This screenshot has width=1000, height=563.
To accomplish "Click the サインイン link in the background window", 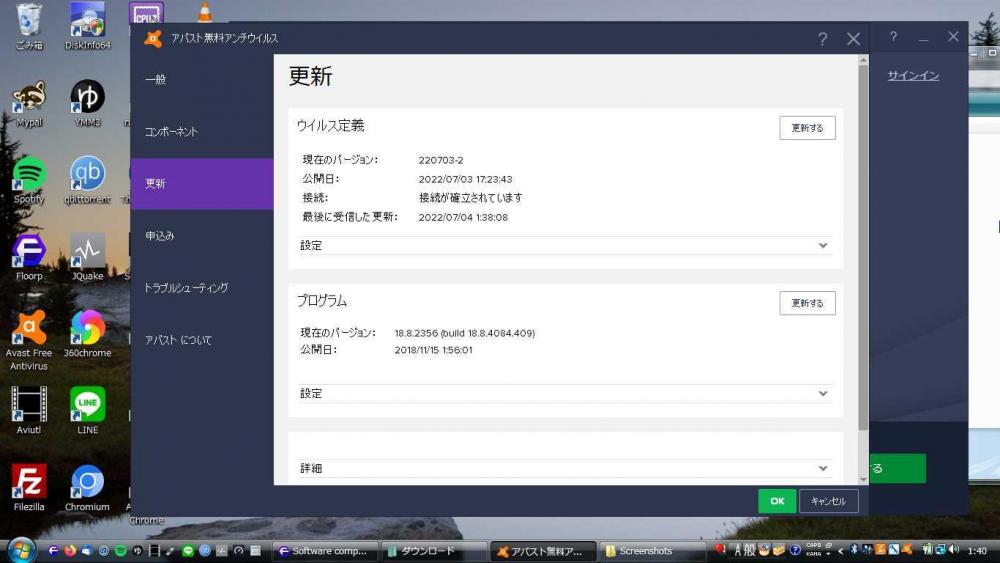I will click(913, 75).
